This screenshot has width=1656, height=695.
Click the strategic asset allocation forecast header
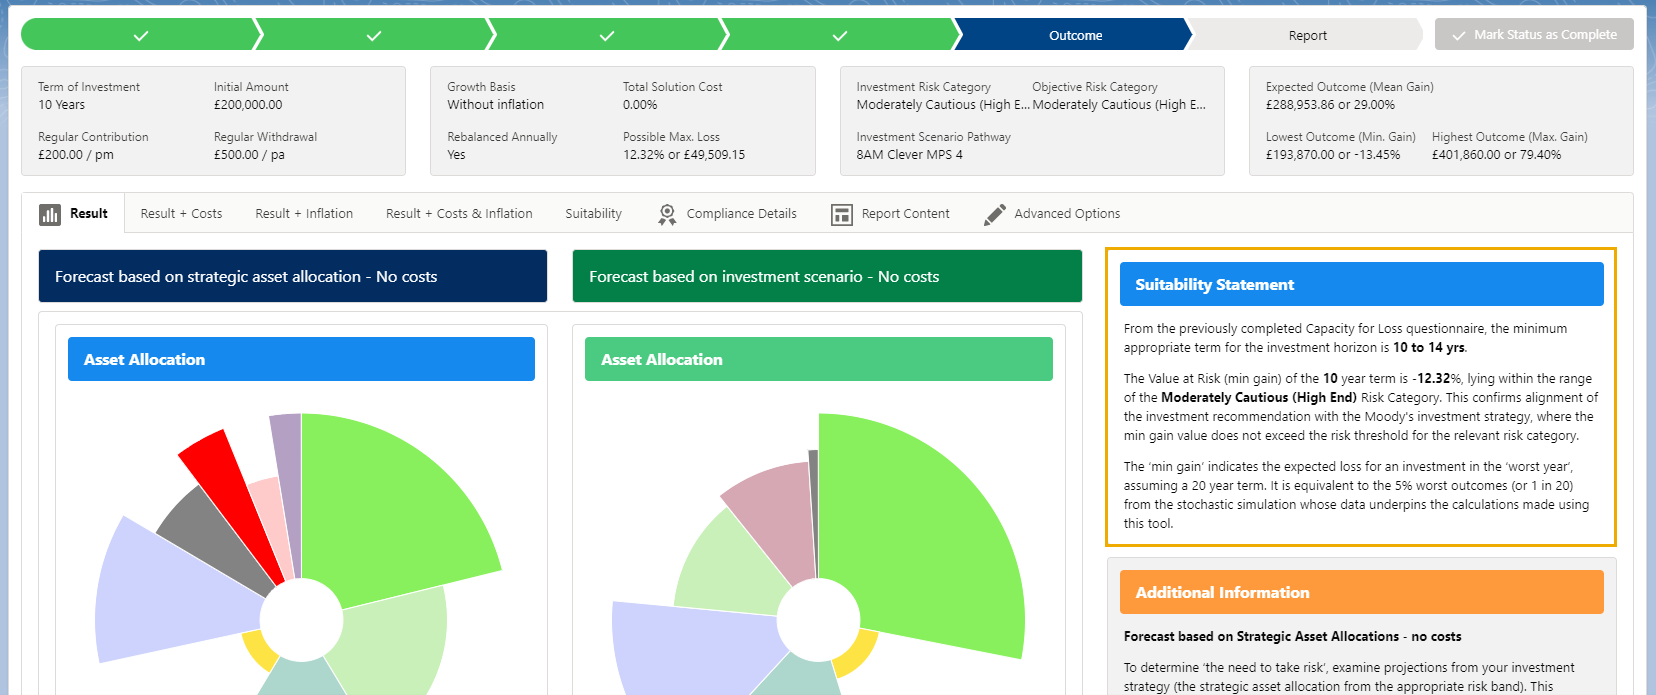(x=293, y=276)
